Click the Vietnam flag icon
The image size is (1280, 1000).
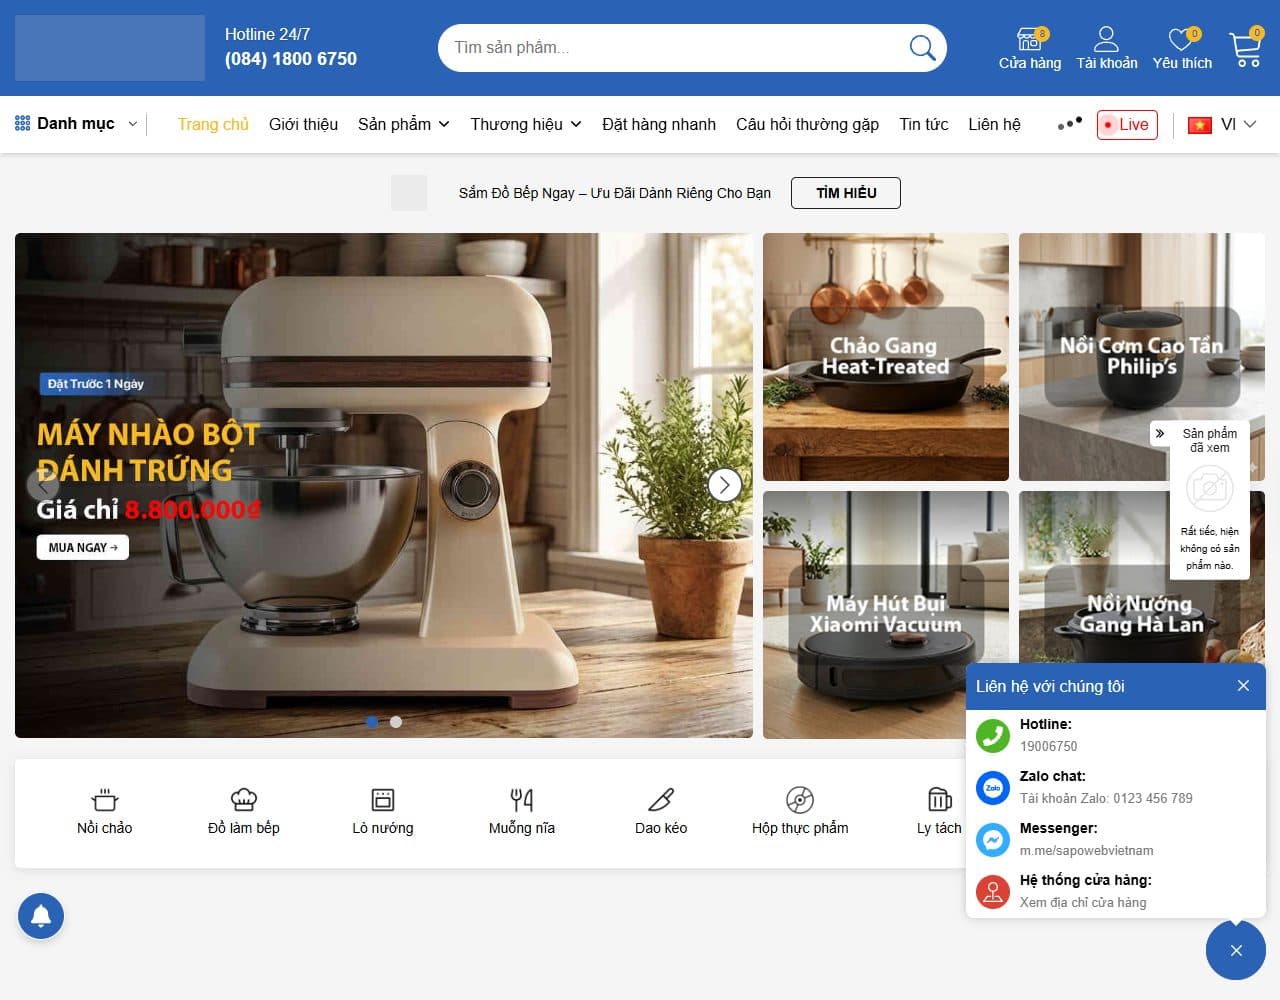1200,125
